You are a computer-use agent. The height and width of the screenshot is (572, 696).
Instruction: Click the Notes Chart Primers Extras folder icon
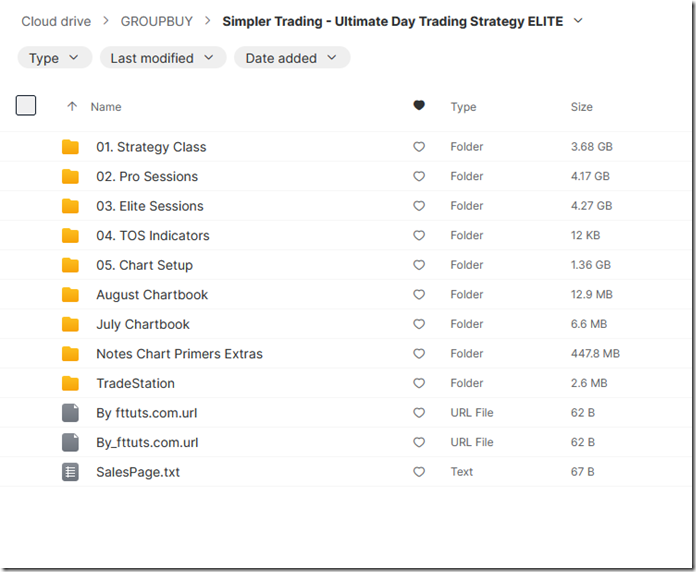click(x=70, y=354)
